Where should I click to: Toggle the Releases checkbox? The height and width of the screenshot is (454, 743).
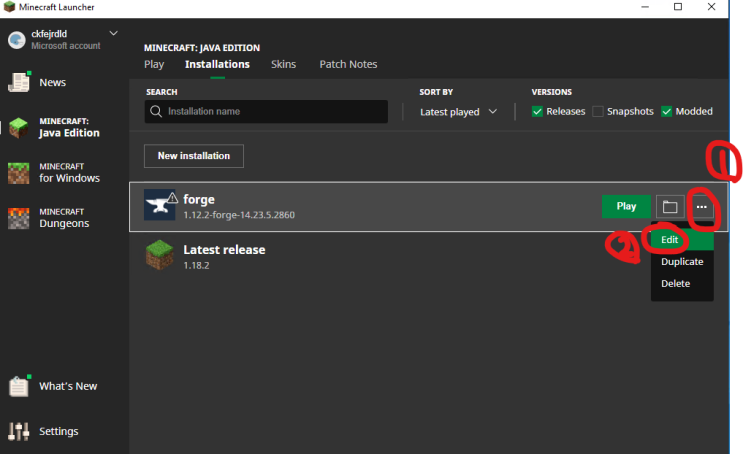(537, 111)
